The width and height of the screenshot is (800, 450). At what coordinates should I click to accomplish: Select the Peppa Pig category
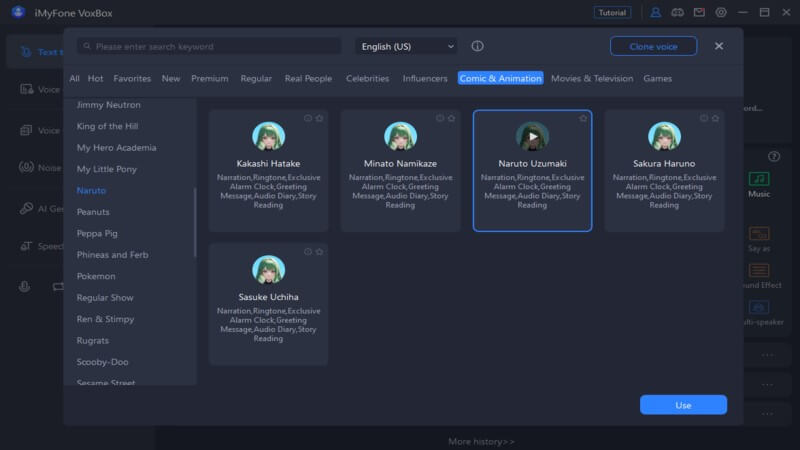[x=97, y=233]
